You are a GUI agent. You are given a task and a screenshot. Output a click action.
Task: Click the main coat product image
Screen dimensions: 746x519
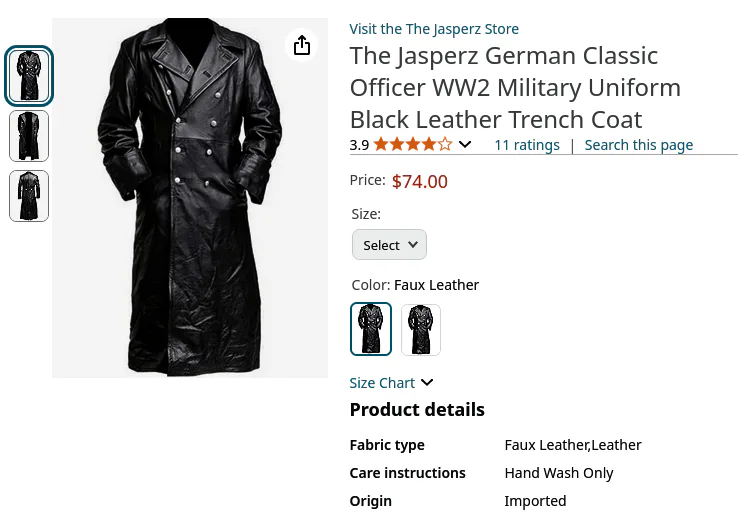tap(190, 198)
